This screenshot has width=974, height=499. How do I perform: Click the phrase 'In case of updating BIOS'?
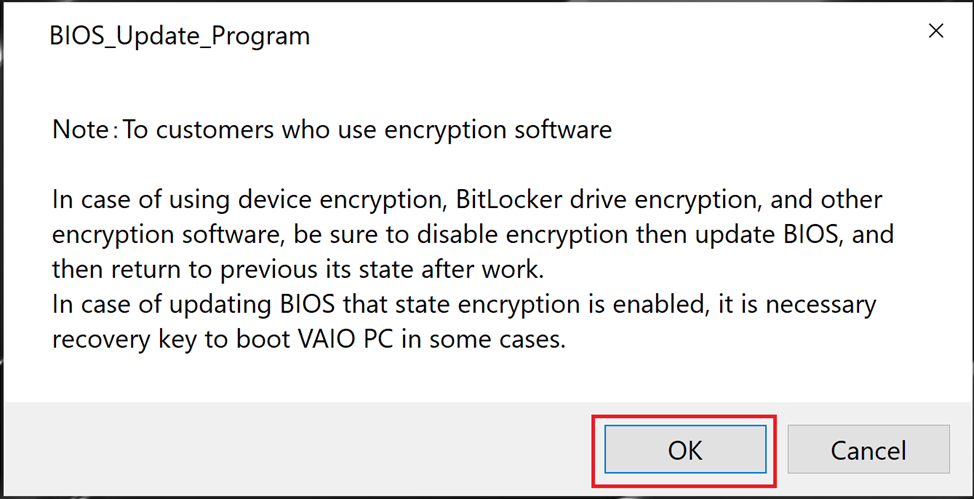coord(174,304)
